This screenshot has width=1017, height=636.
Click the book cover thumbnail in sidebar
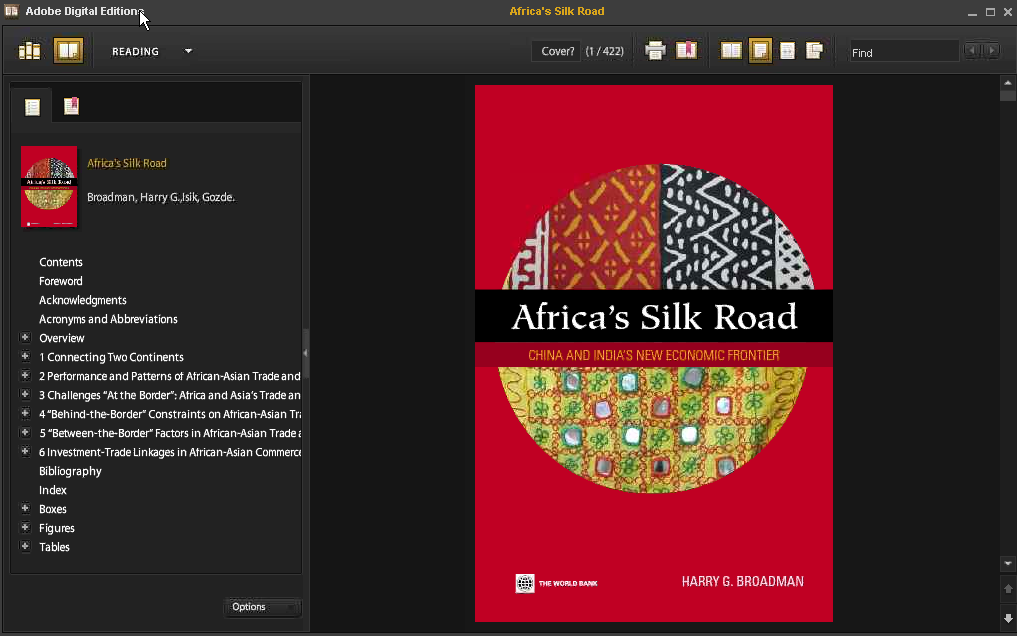tap(49, 187)
